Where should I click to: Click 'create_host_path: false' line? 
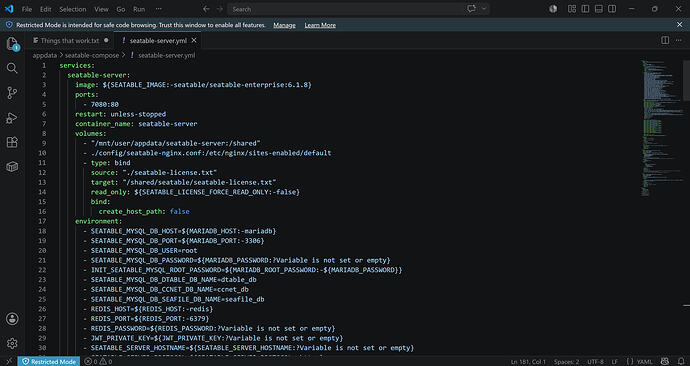[x=144, y=212]
